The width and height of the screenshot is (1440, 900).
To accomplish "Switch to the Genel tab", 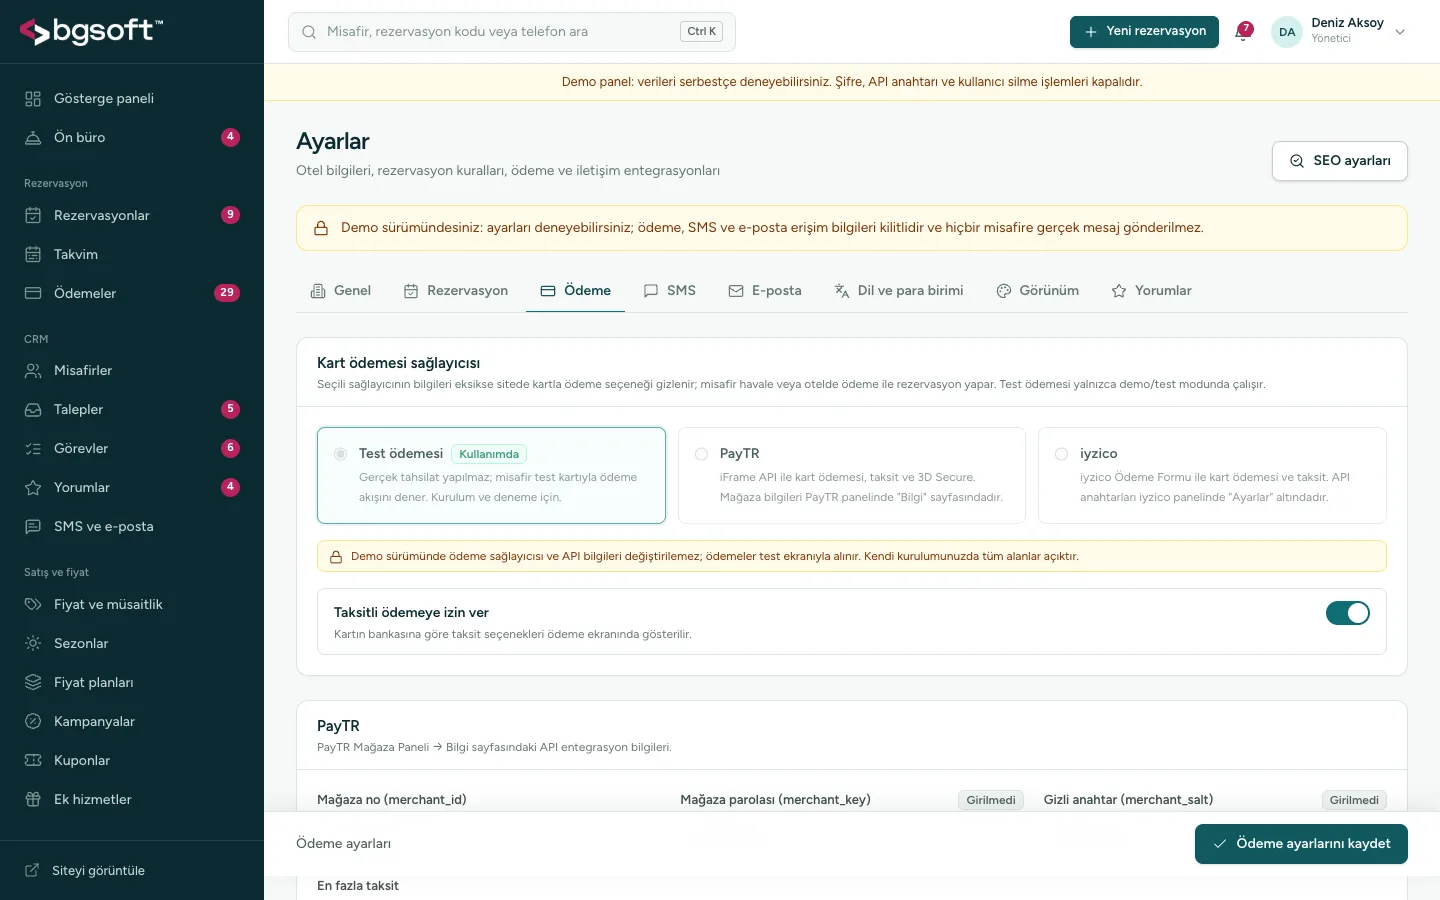I will (341, 291).
